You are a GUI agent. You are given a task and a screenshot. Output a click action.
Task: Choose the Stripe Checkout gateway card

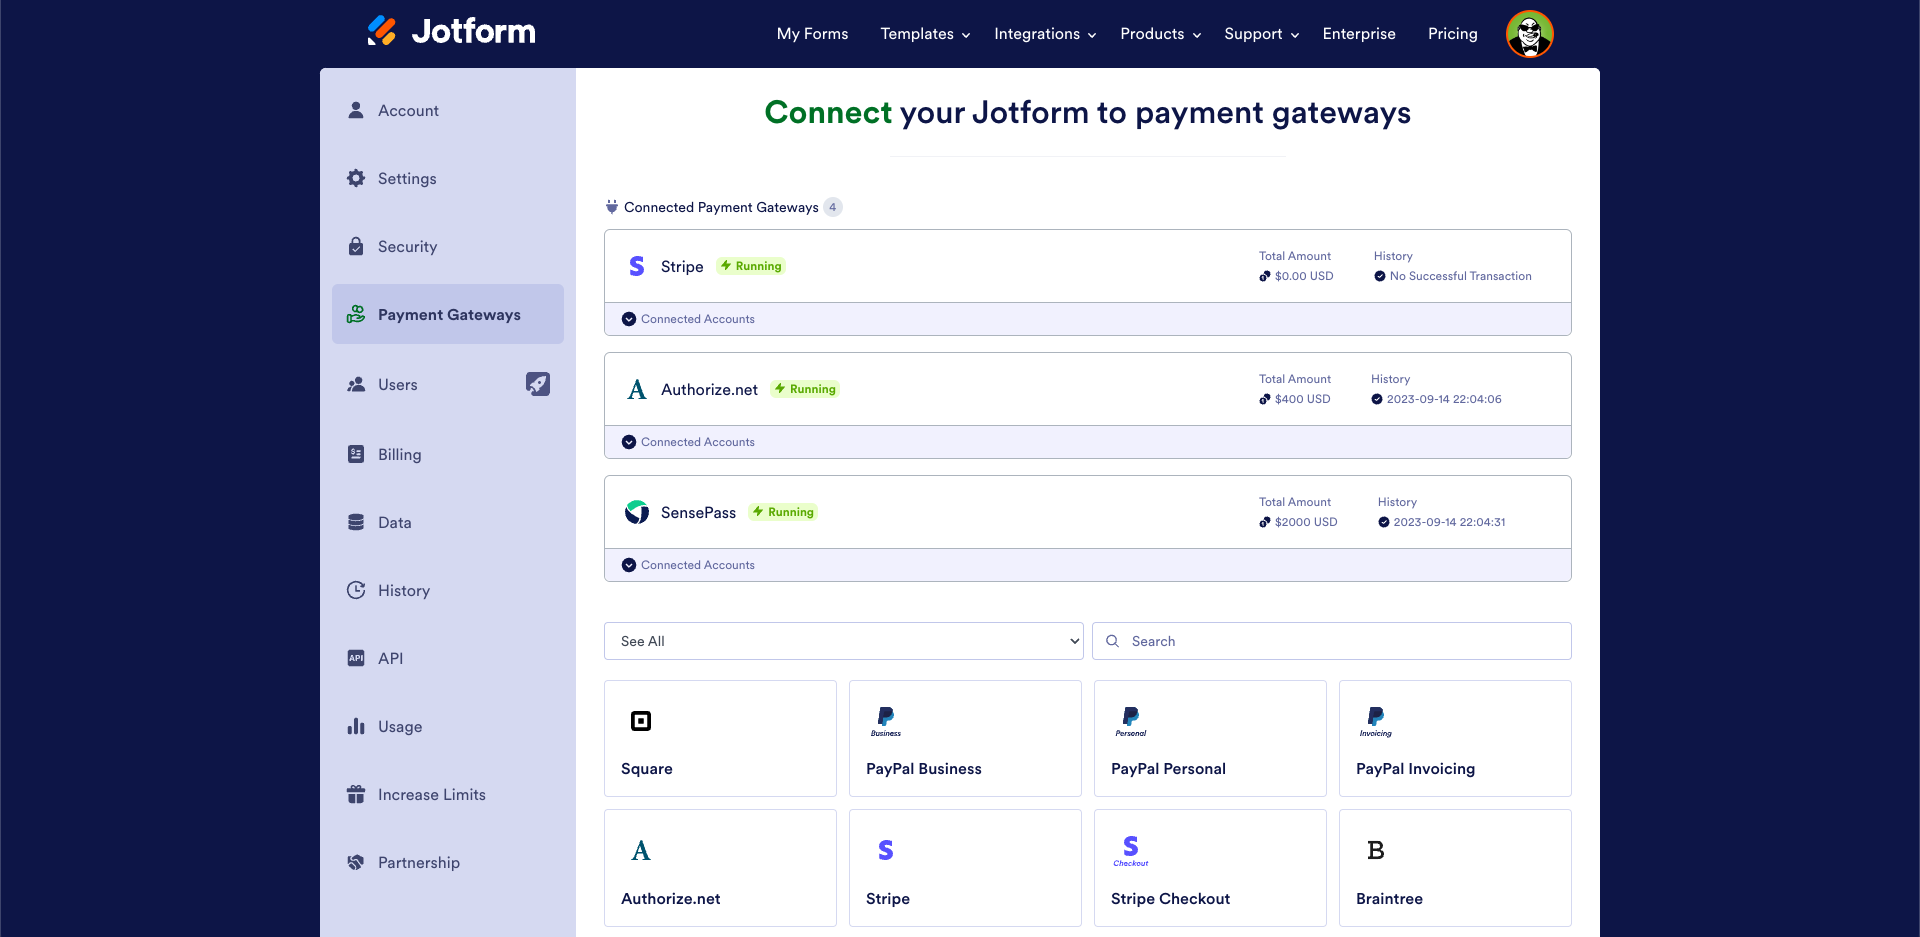1210,868
